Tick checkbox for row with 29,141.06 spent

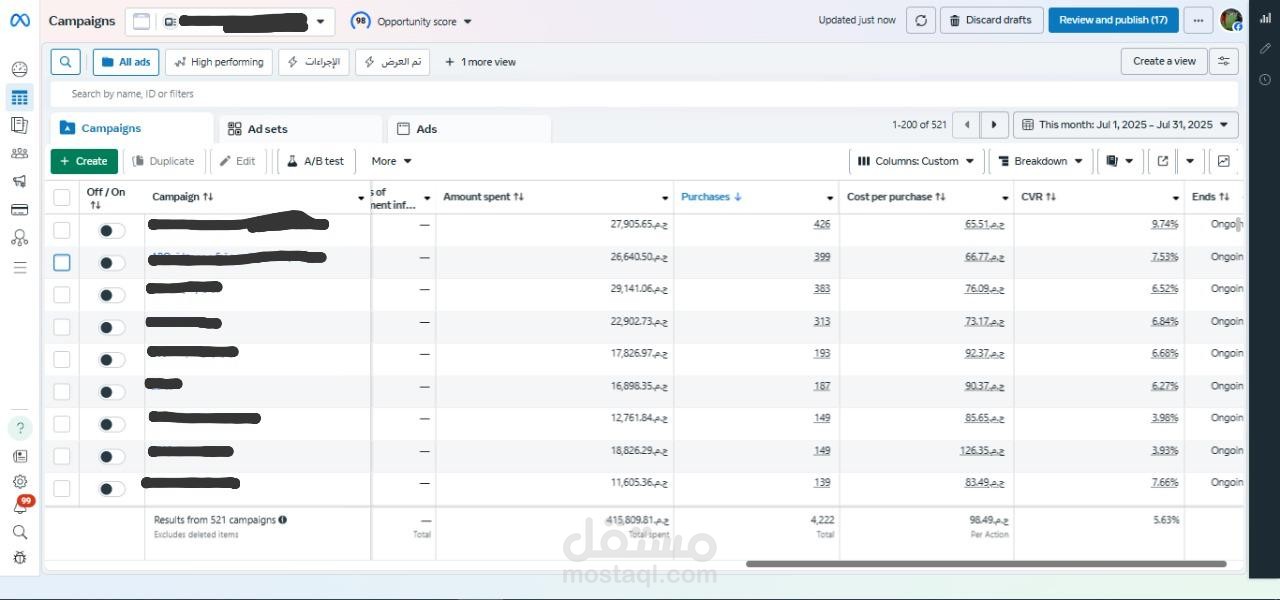(x=62, y=294)
